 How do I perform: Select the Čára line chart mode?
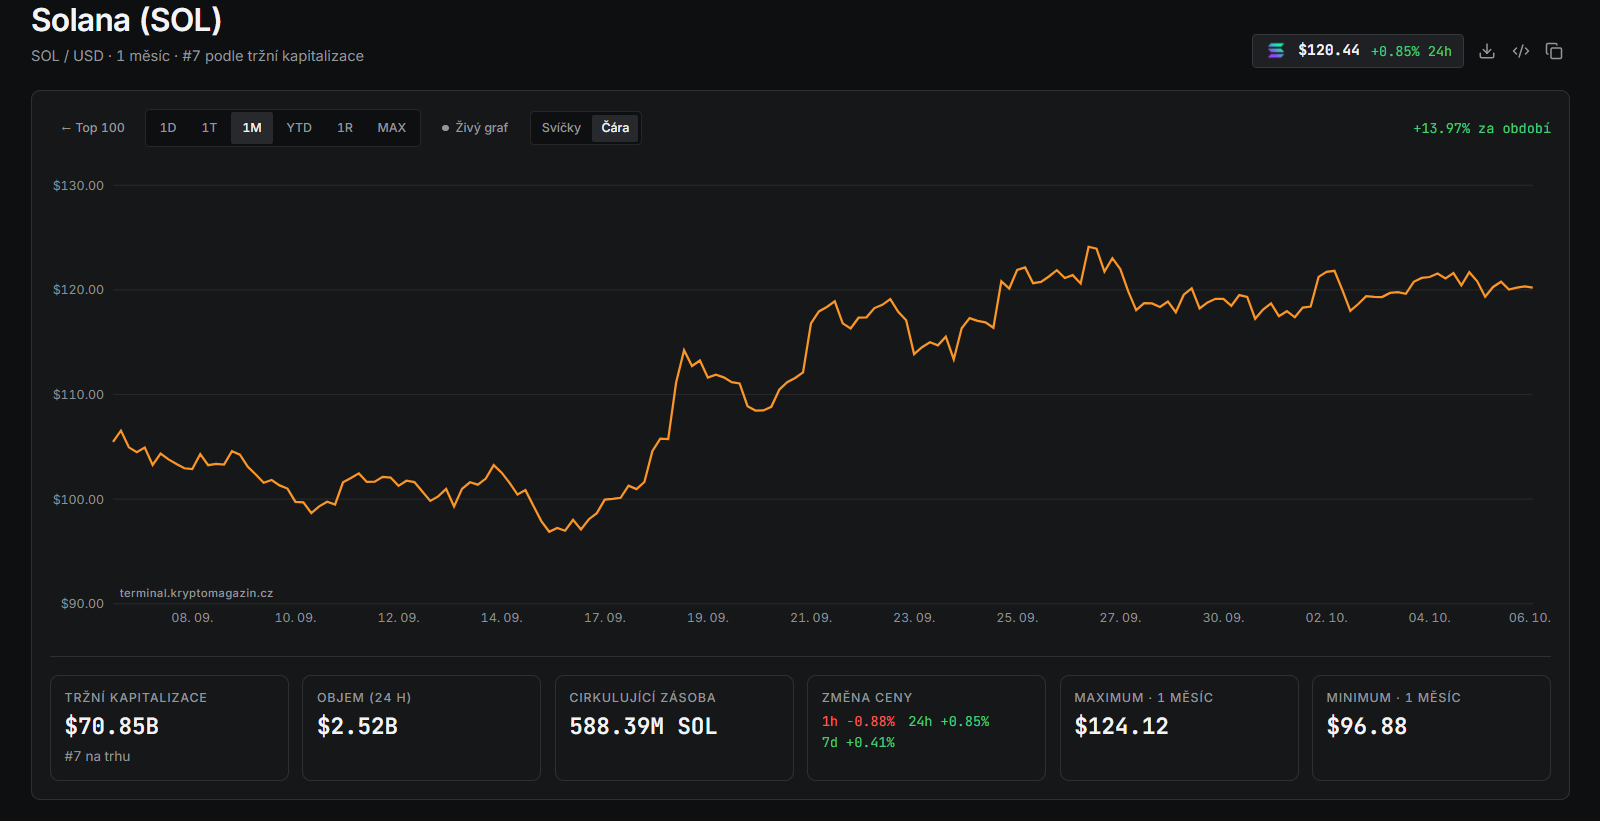tap(615, 128)
